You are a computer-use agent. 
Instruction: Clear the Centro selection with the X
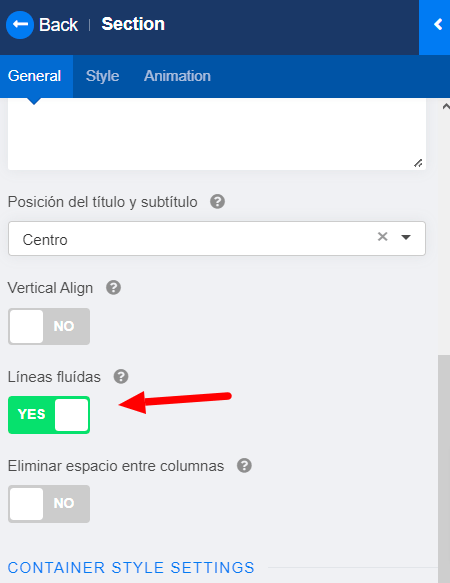pyautogui.click(x=382, y=236)
